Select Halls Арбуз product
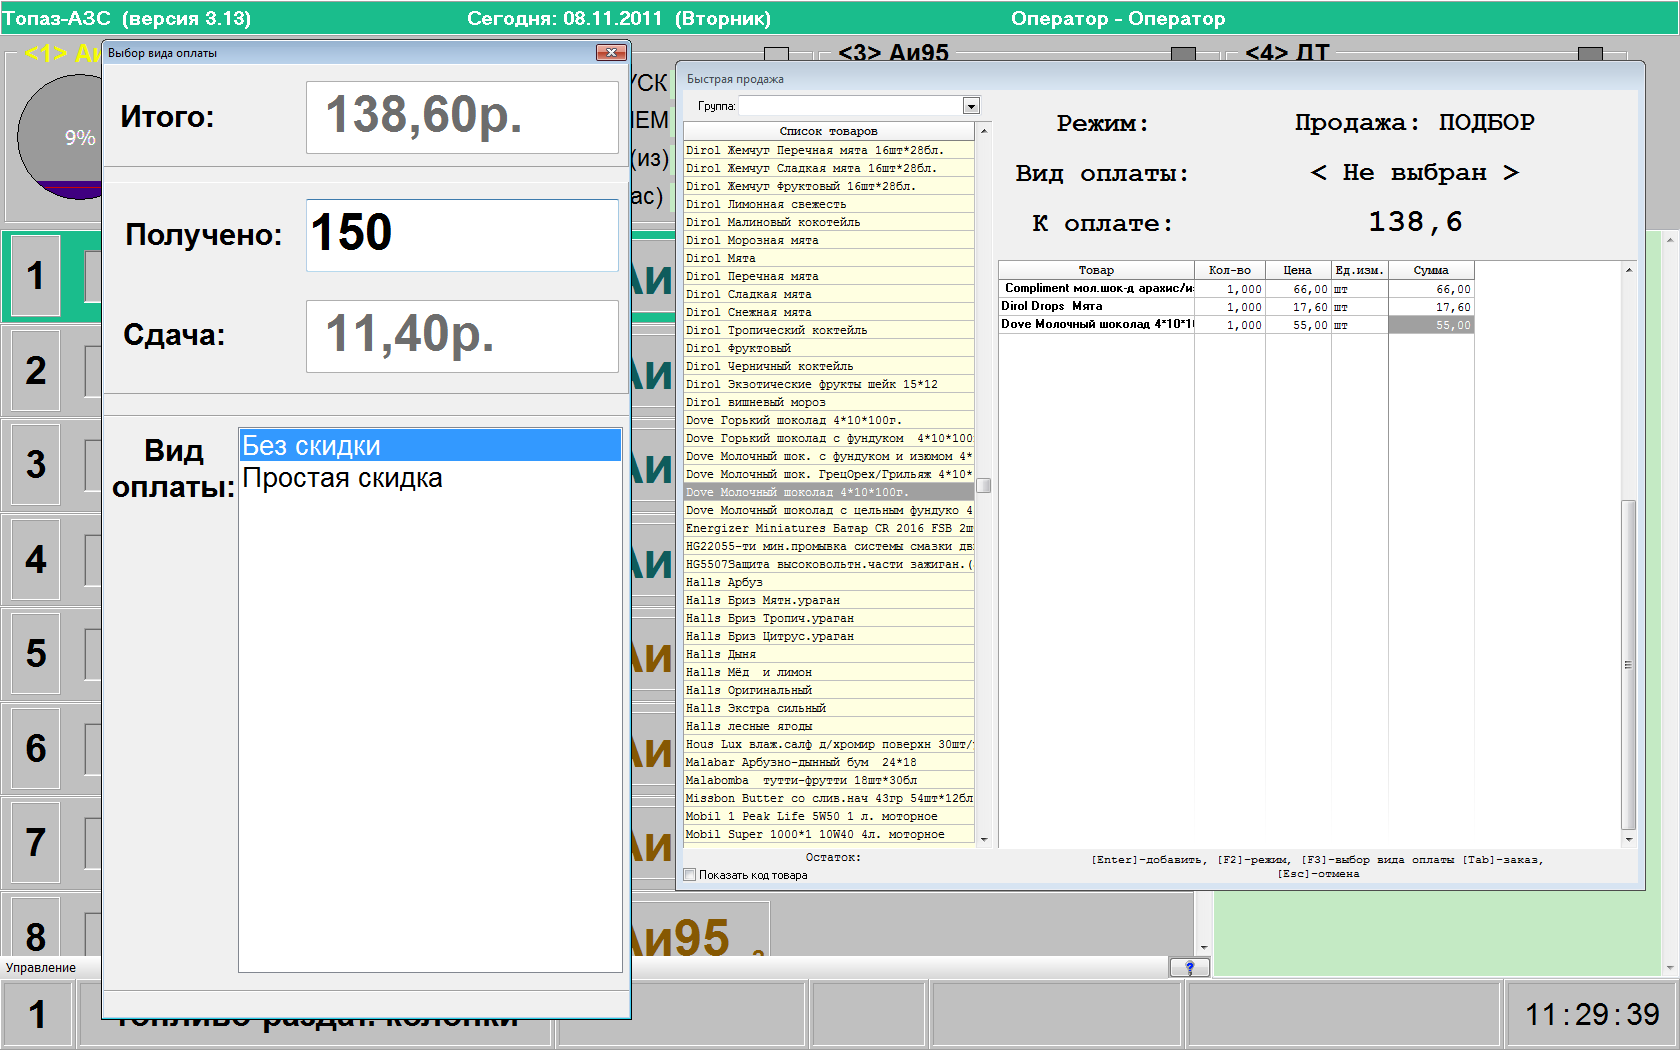The width and height of the screenshot is (1680, 1050). coord(829,582)
